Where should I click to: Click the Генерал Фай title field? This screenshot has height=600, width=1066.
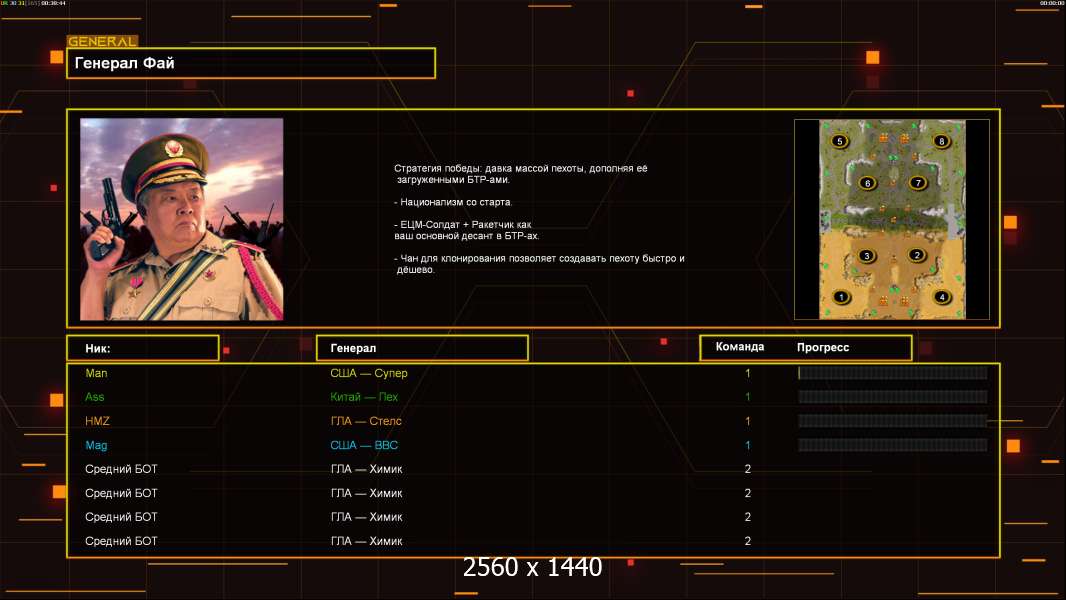coord(250,63)
